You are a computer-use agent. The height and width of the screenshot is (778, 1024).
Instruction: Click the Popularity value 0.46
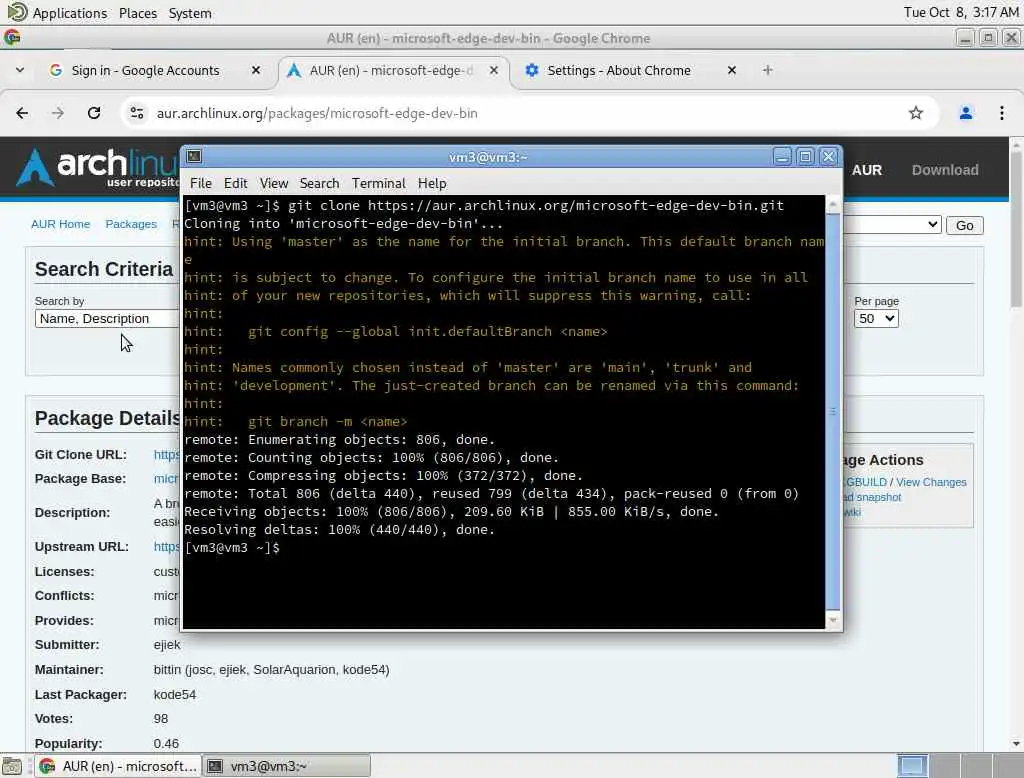[166, 743]
